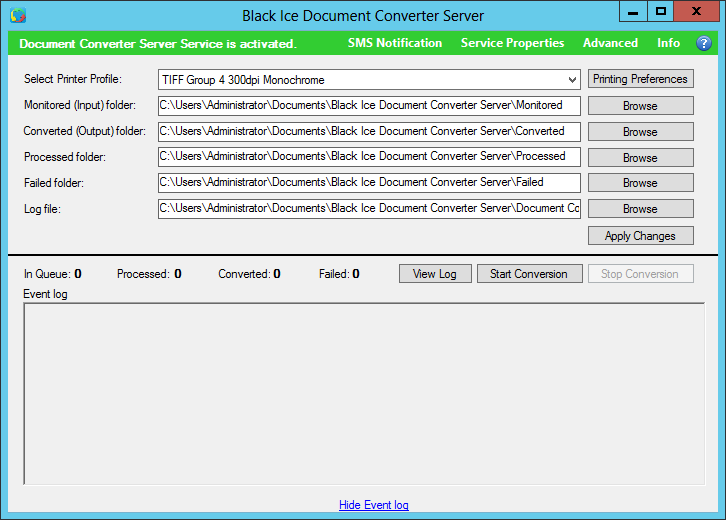Click into the Monitored folder path field
The width and height of the screenshot is (726, 520).
(369, 105)
